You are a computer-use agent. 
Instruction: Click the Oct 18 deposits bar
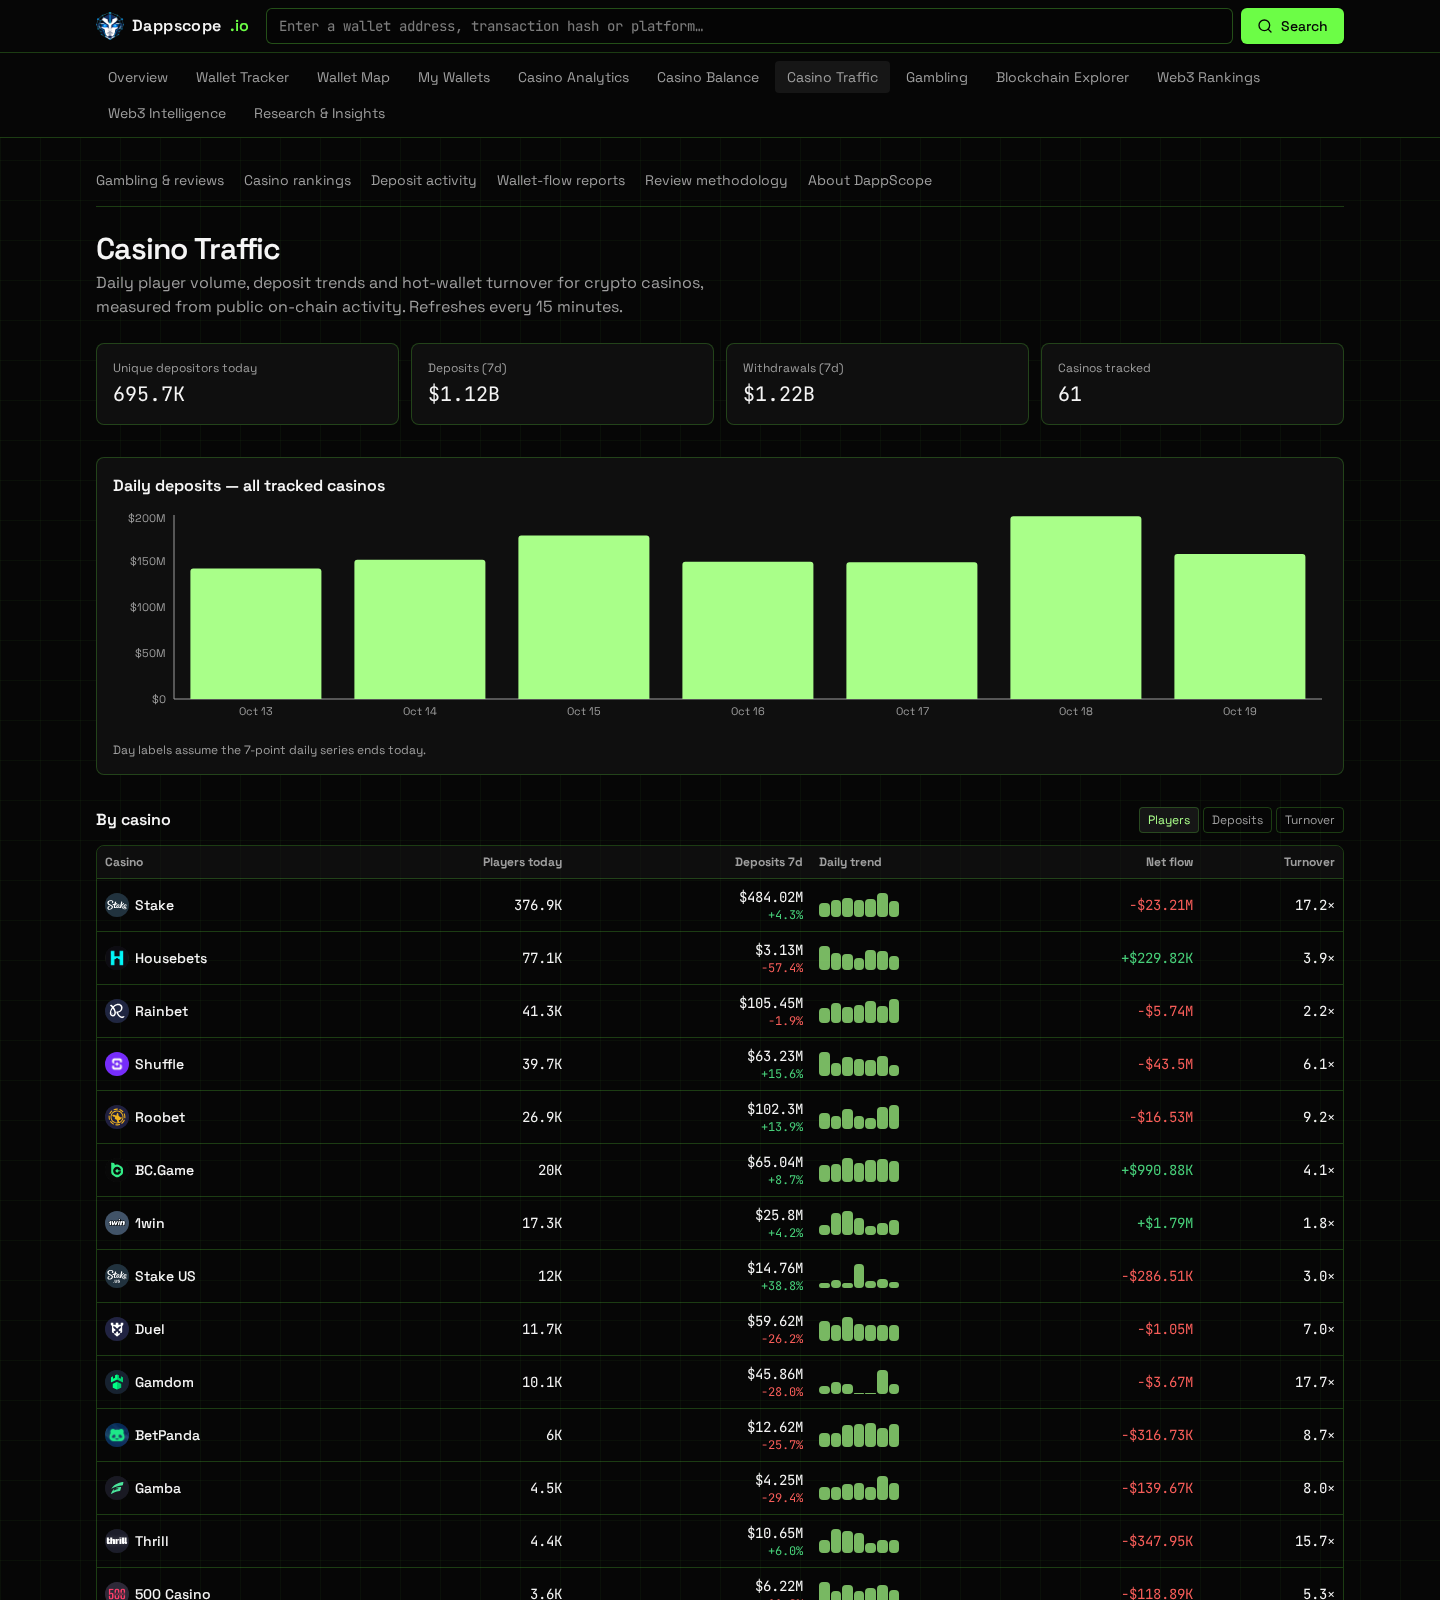[x=1076, y=607]
